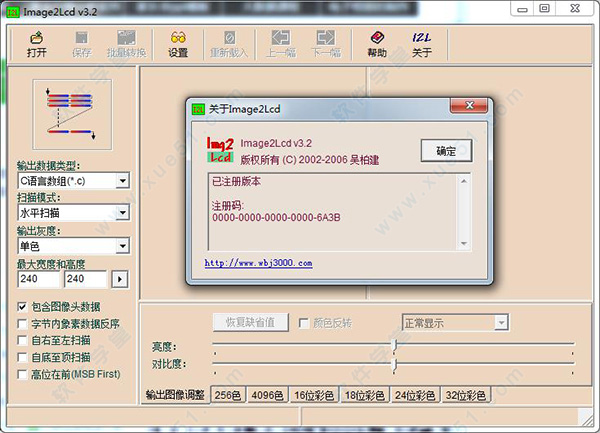Expand 输出灰度 单色 dropdown

pos(122,246)
